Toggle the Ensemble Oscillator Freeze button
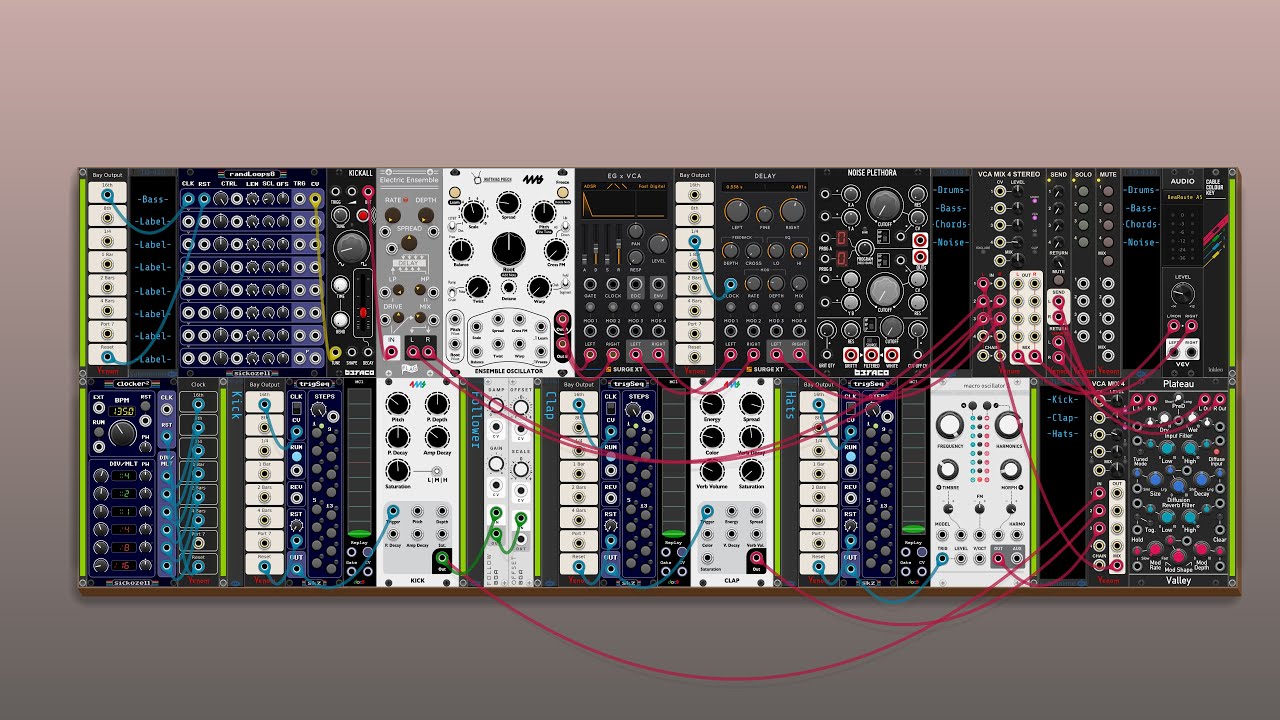 pyautogui.click(x=562, y=192)
